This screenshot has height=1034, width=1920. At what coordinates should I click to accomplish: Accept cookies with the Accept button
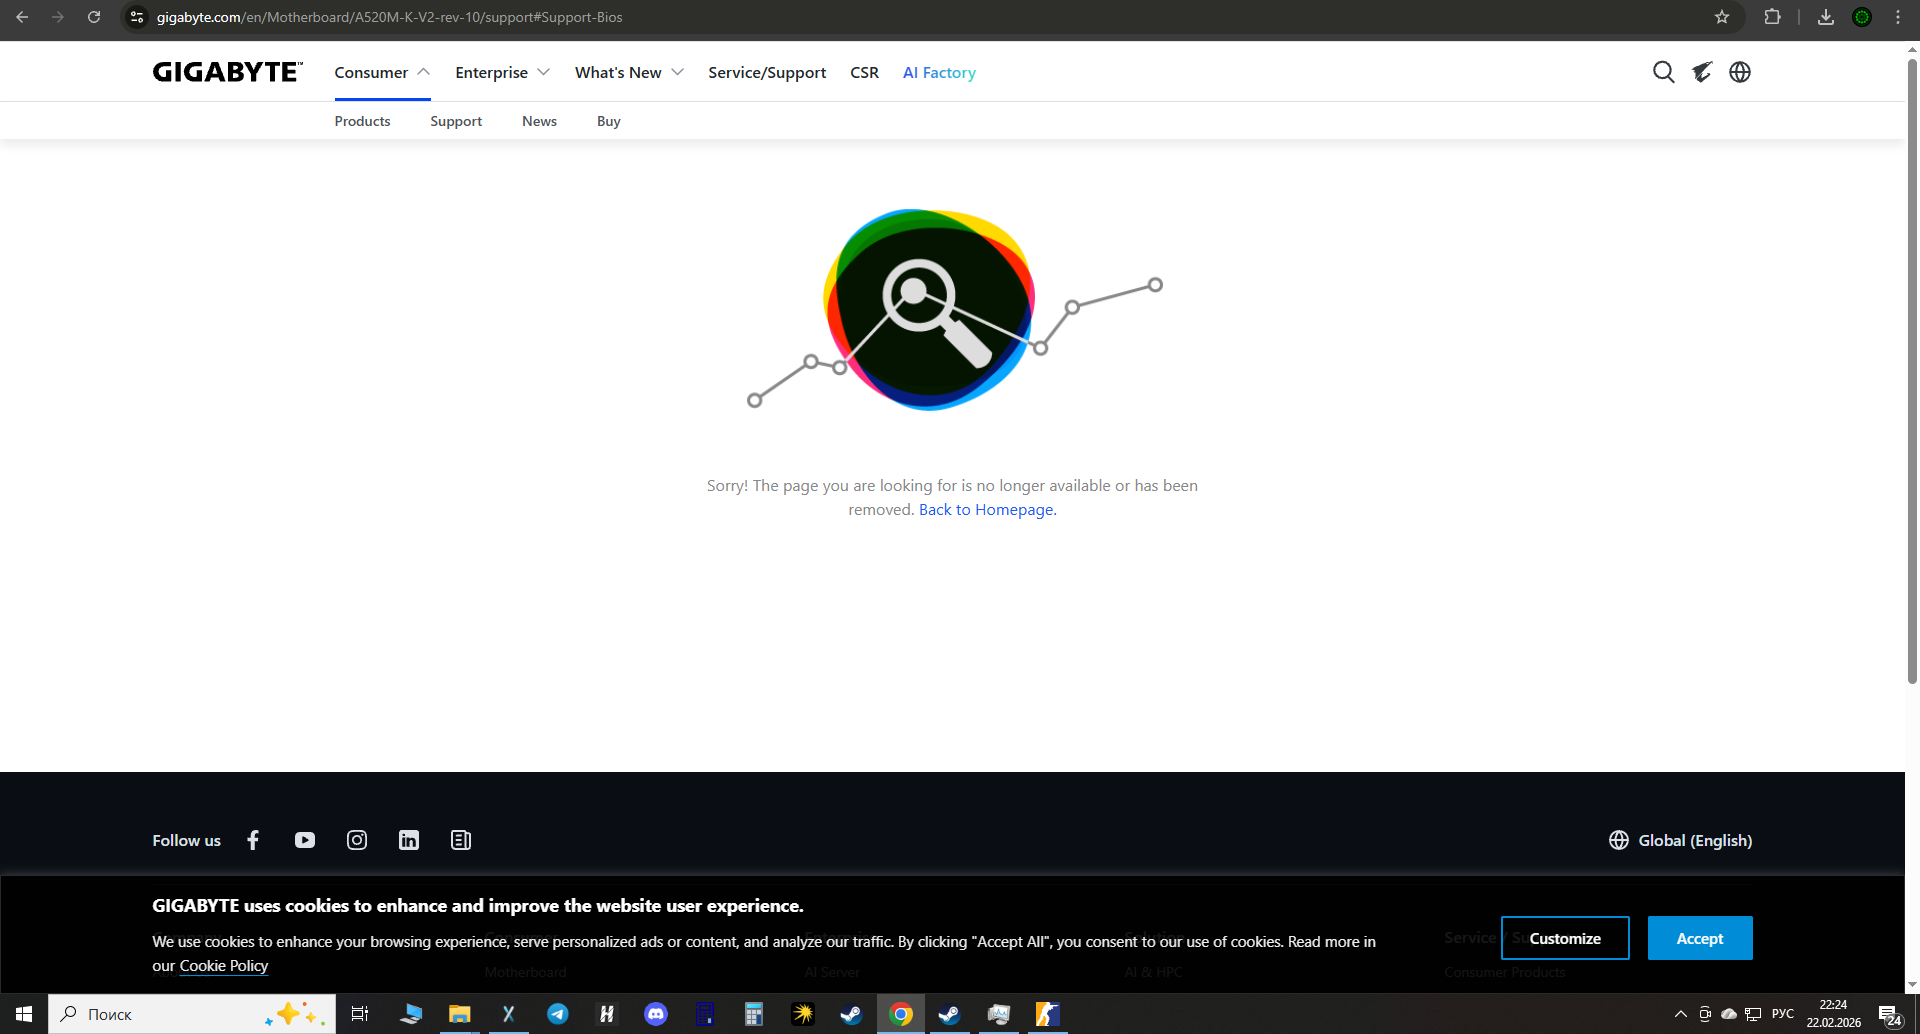click(1700, 938)
